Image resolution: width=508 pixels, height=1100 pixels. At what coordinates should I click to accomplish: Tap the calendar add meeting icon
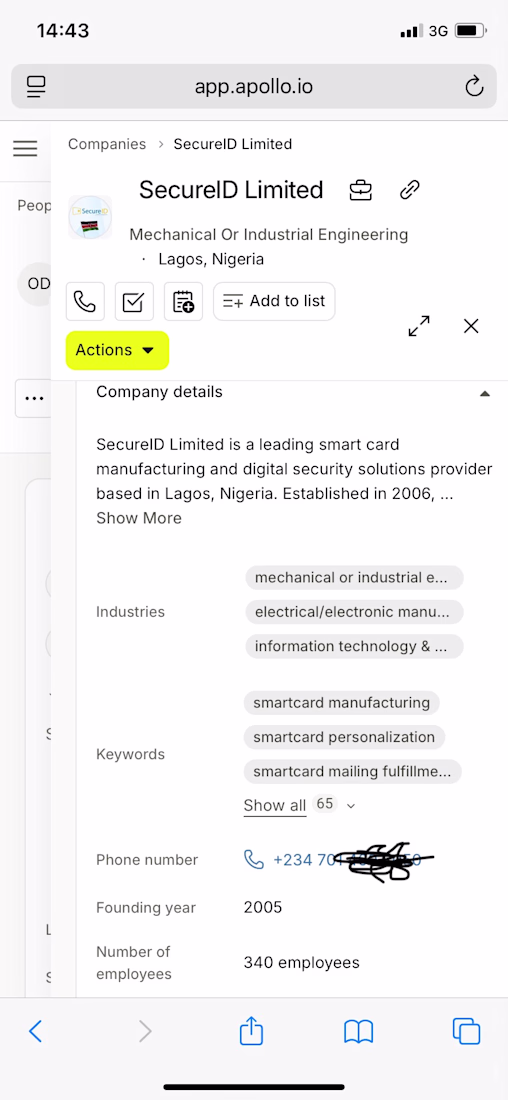tap(183, 302)
